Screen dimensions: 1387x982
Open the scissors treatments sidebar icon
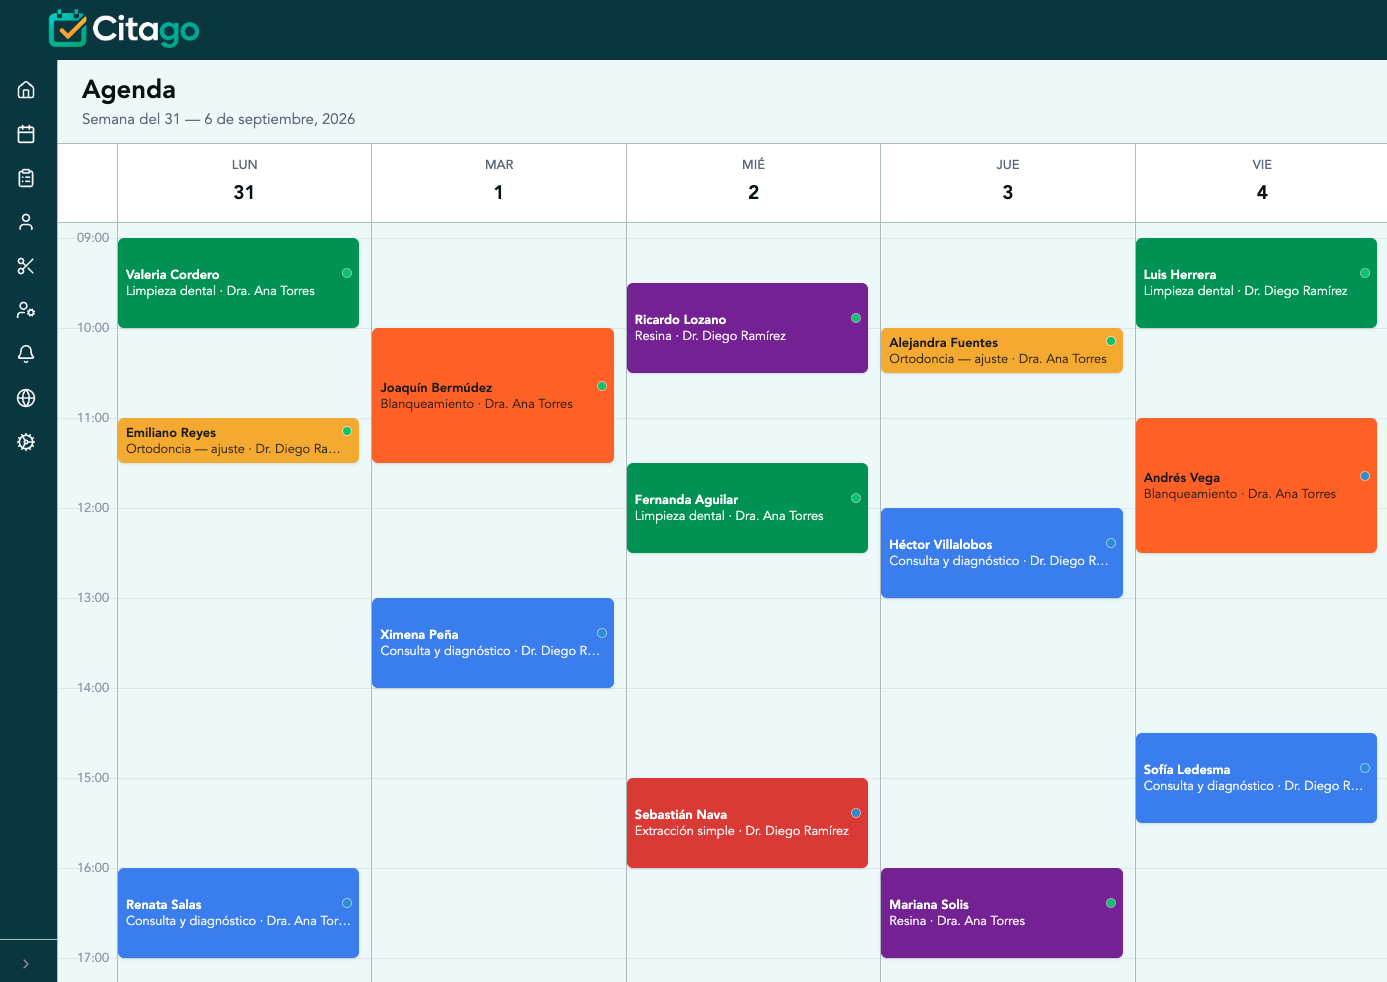[26, 266]
